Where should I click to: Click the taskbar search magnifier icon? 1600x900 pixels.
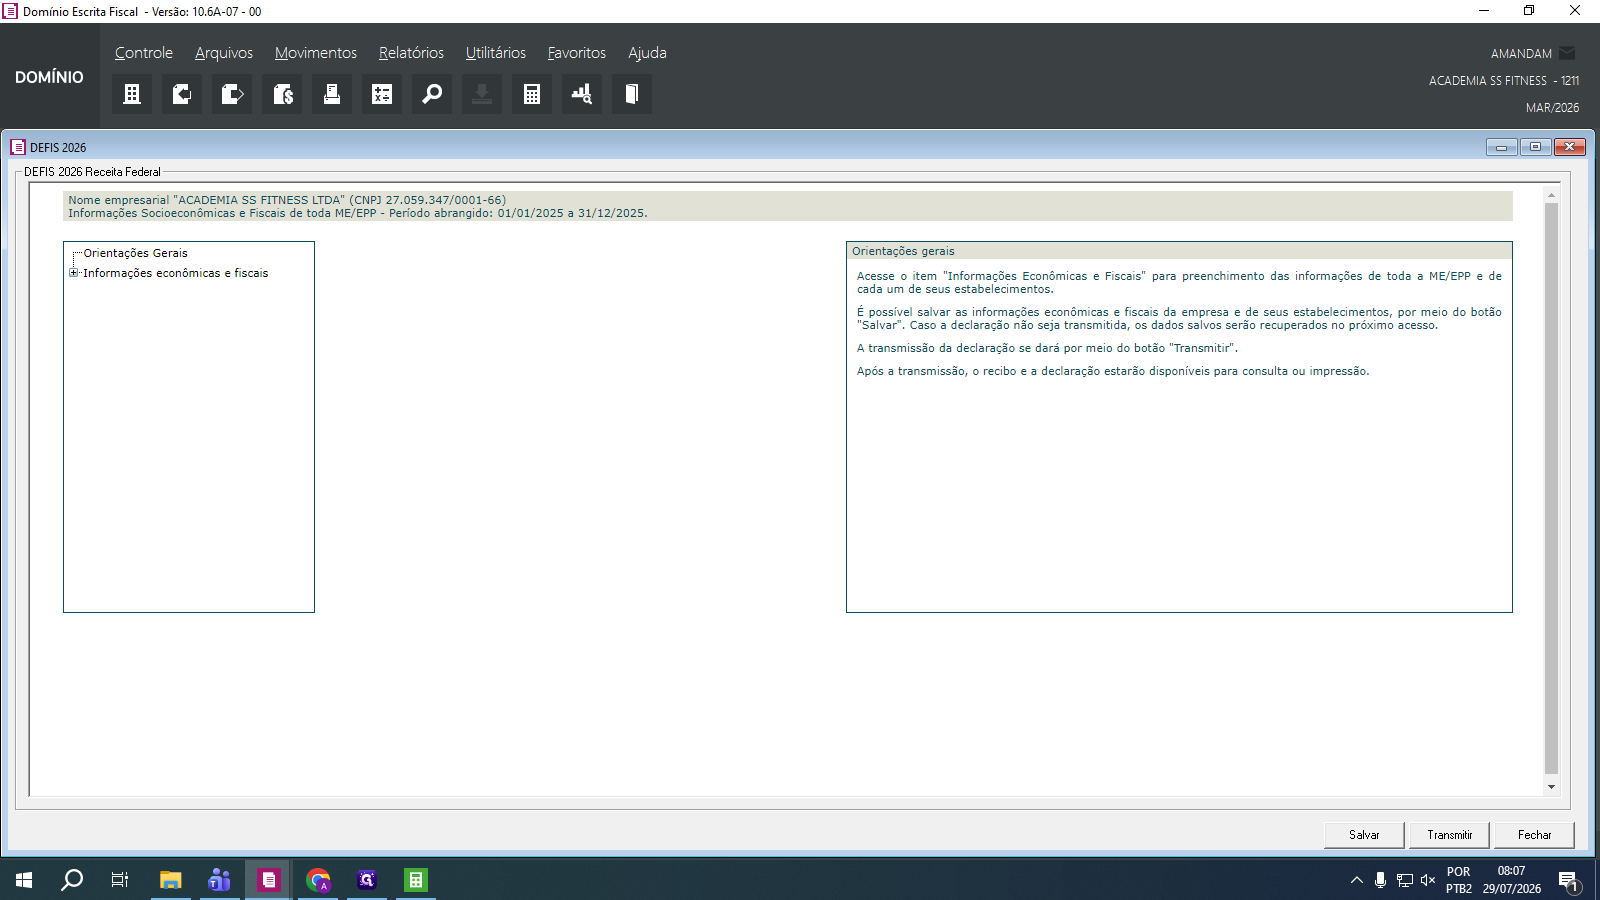pyautogui.click(x=72, y=880)
